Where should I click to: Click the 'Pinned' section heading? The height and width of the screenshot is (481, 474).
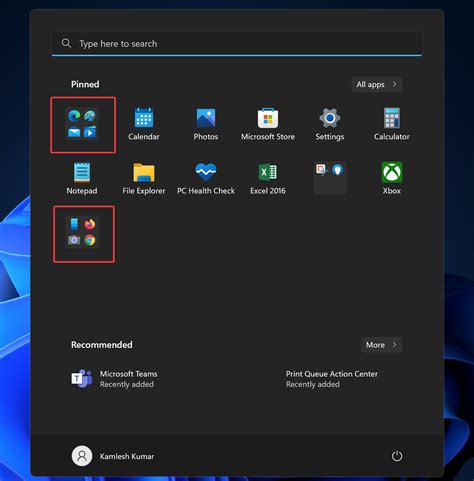coord(85,84)
